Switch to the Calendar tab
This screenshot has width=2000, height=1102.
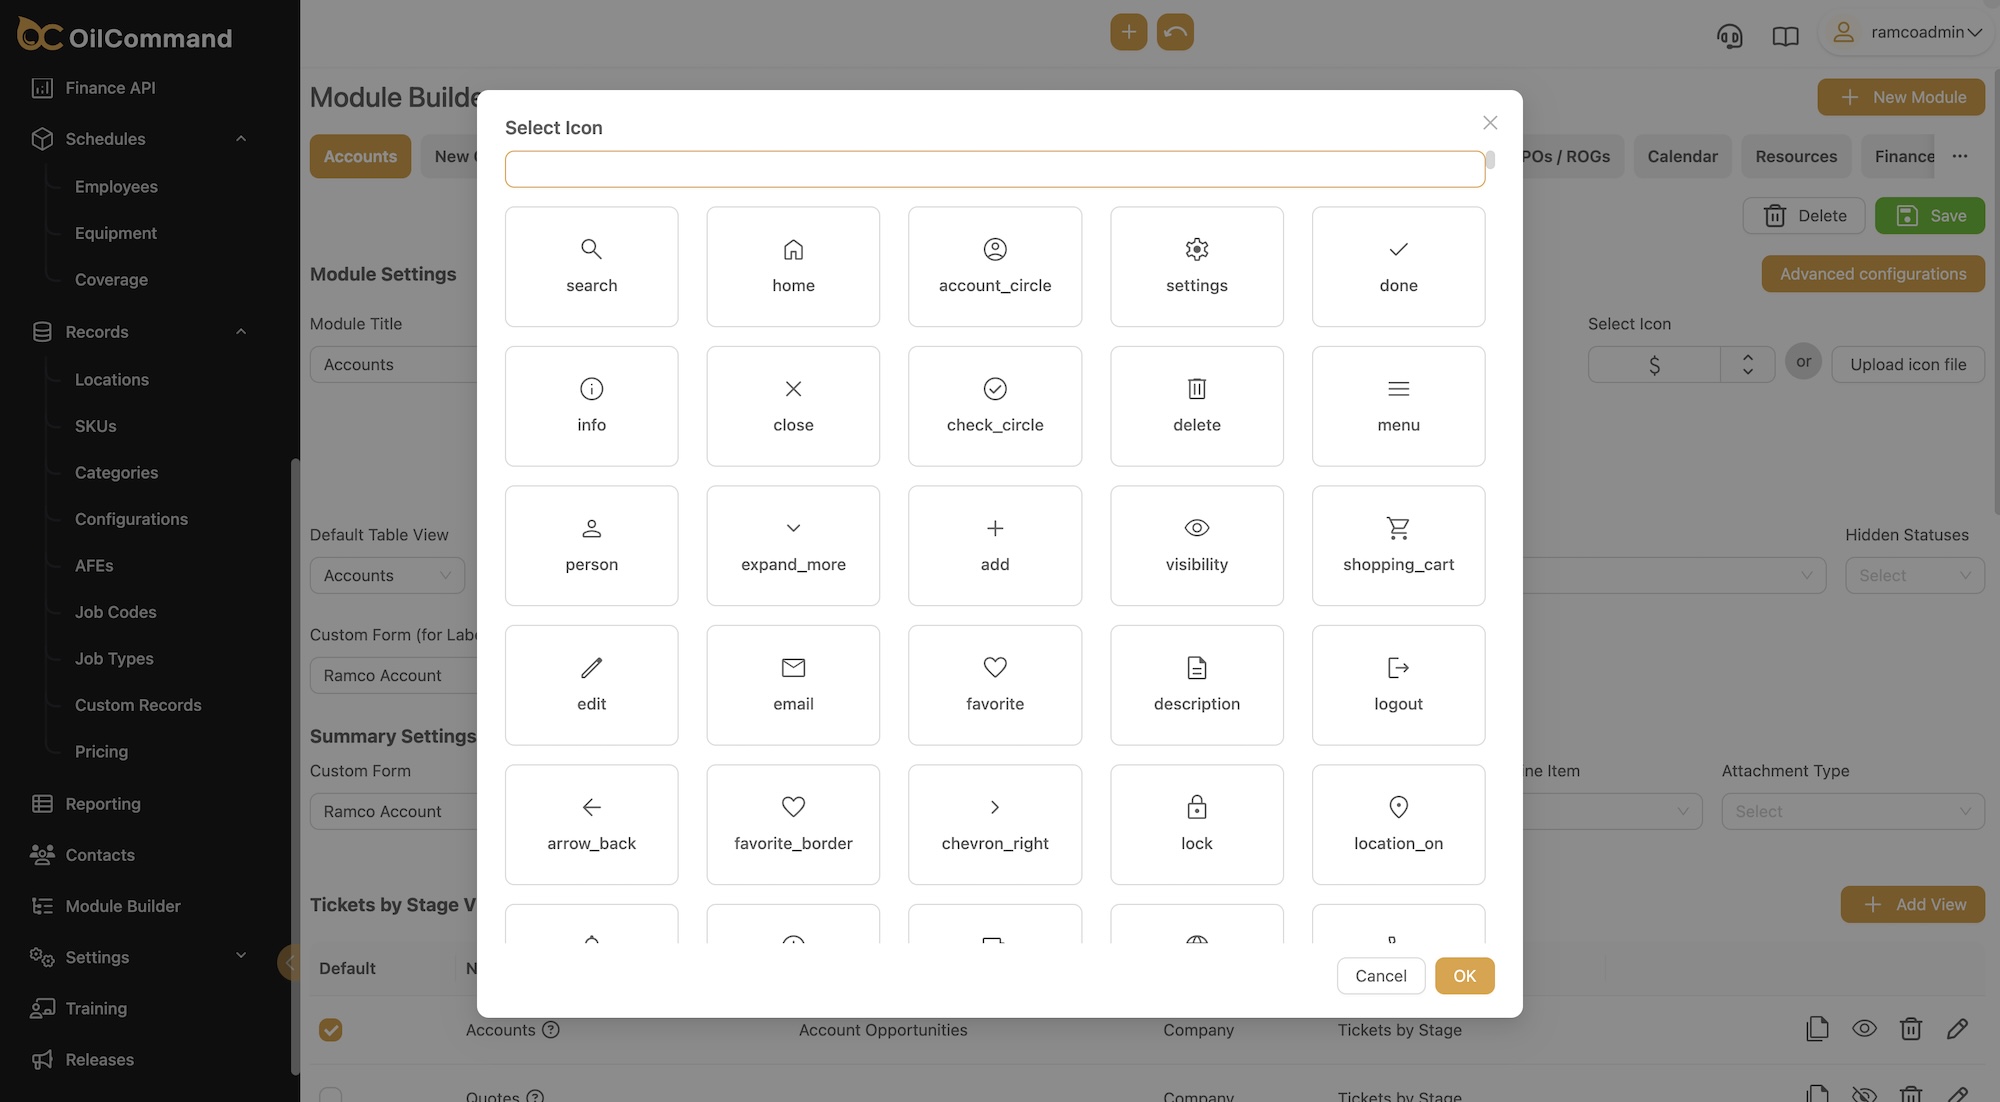(x=1682, y=156)
